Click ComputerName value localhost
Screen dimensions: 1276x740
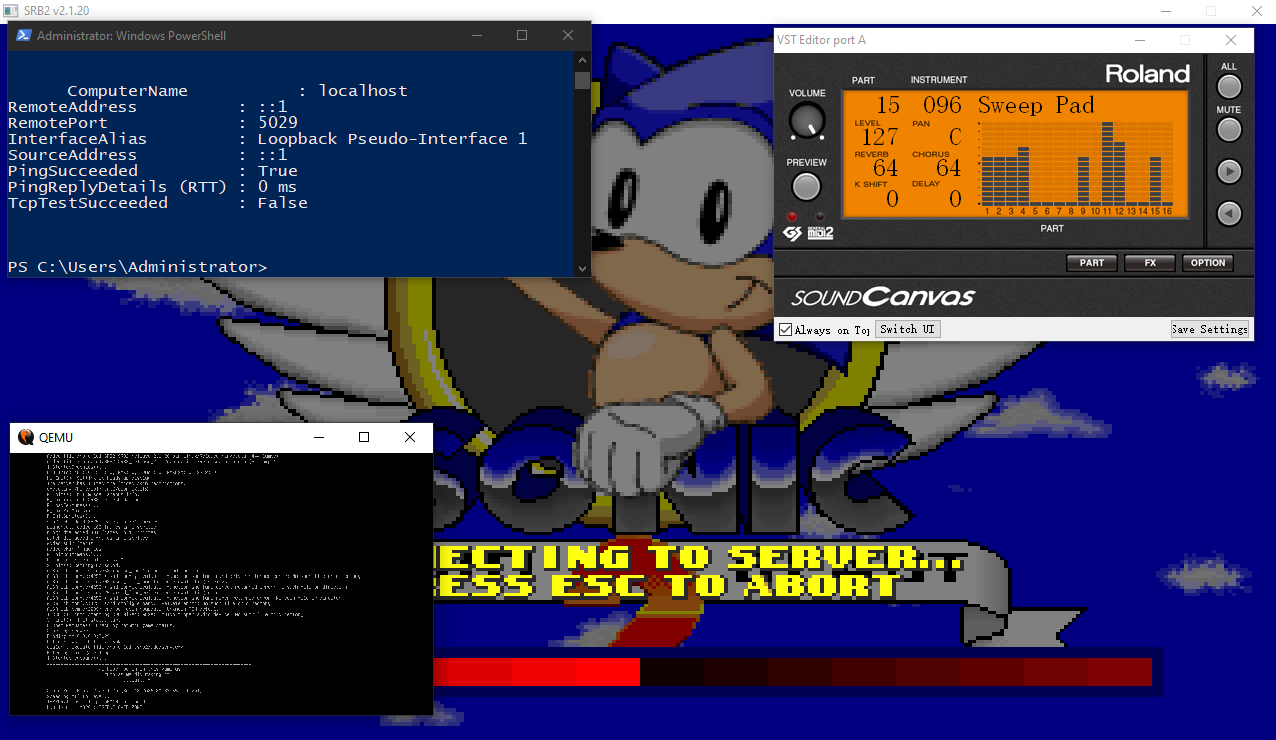(x=363, y=91)
